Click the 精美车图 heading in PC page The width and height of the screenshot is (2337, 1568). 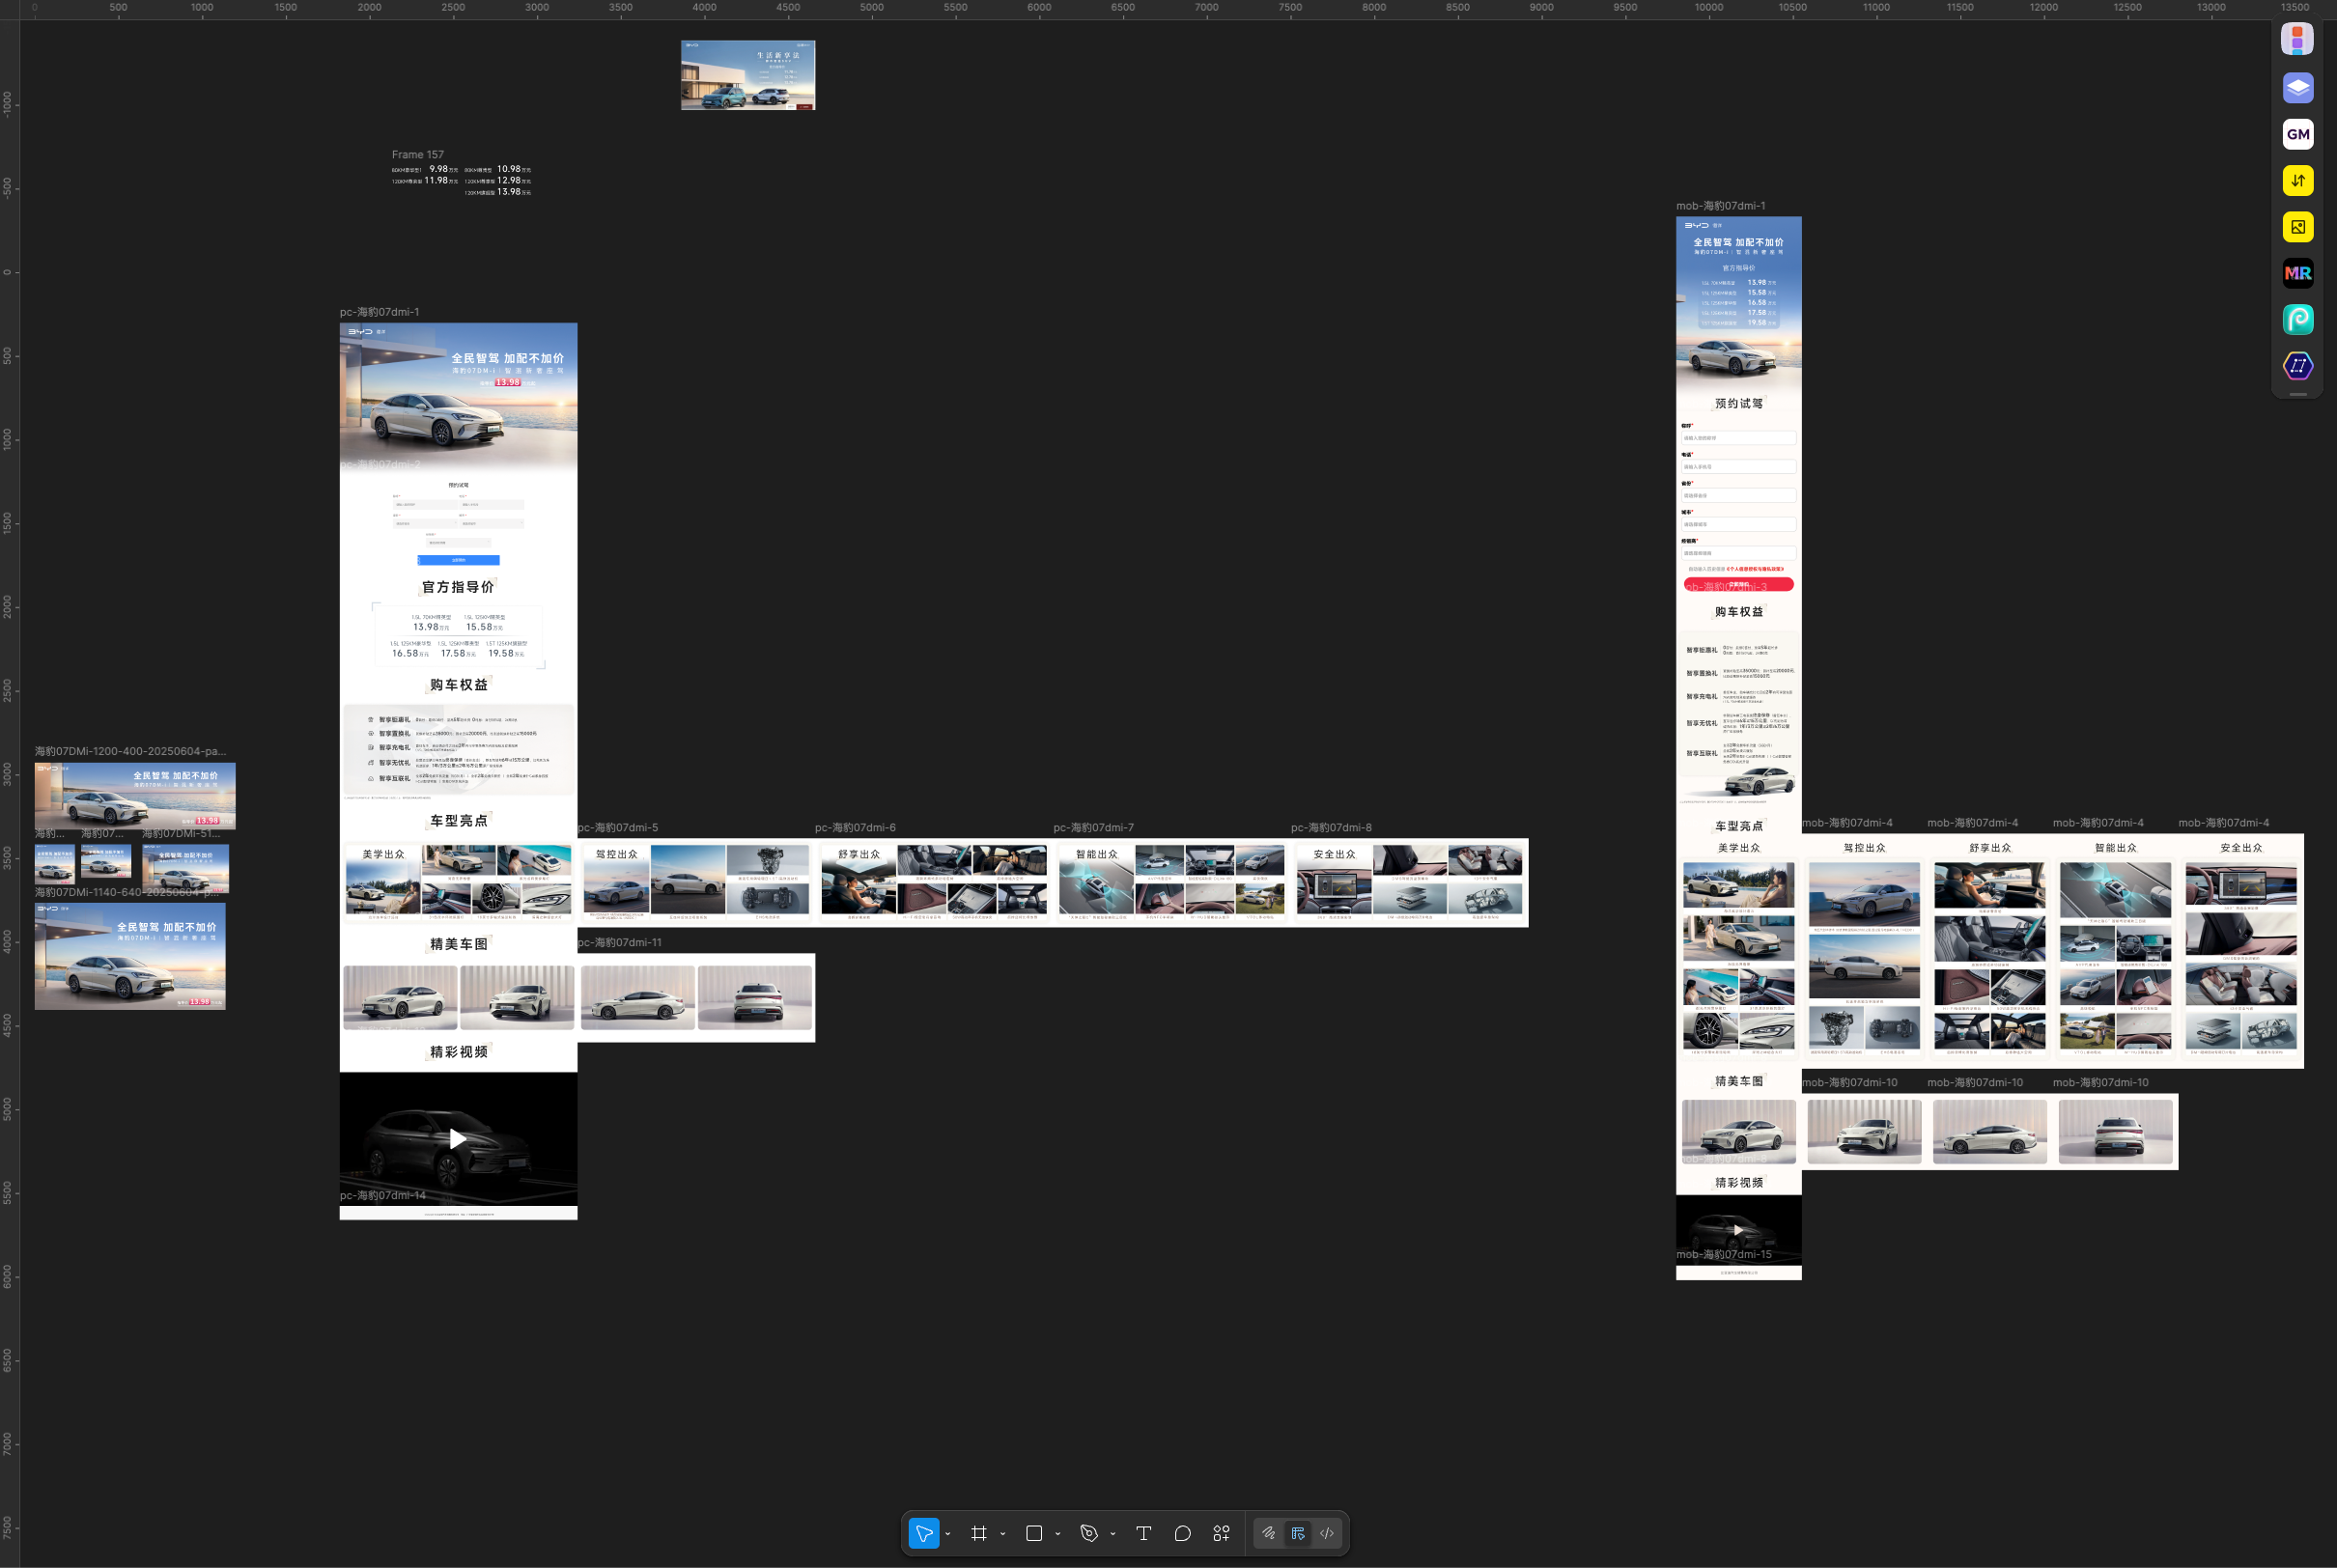pos(458,945)
